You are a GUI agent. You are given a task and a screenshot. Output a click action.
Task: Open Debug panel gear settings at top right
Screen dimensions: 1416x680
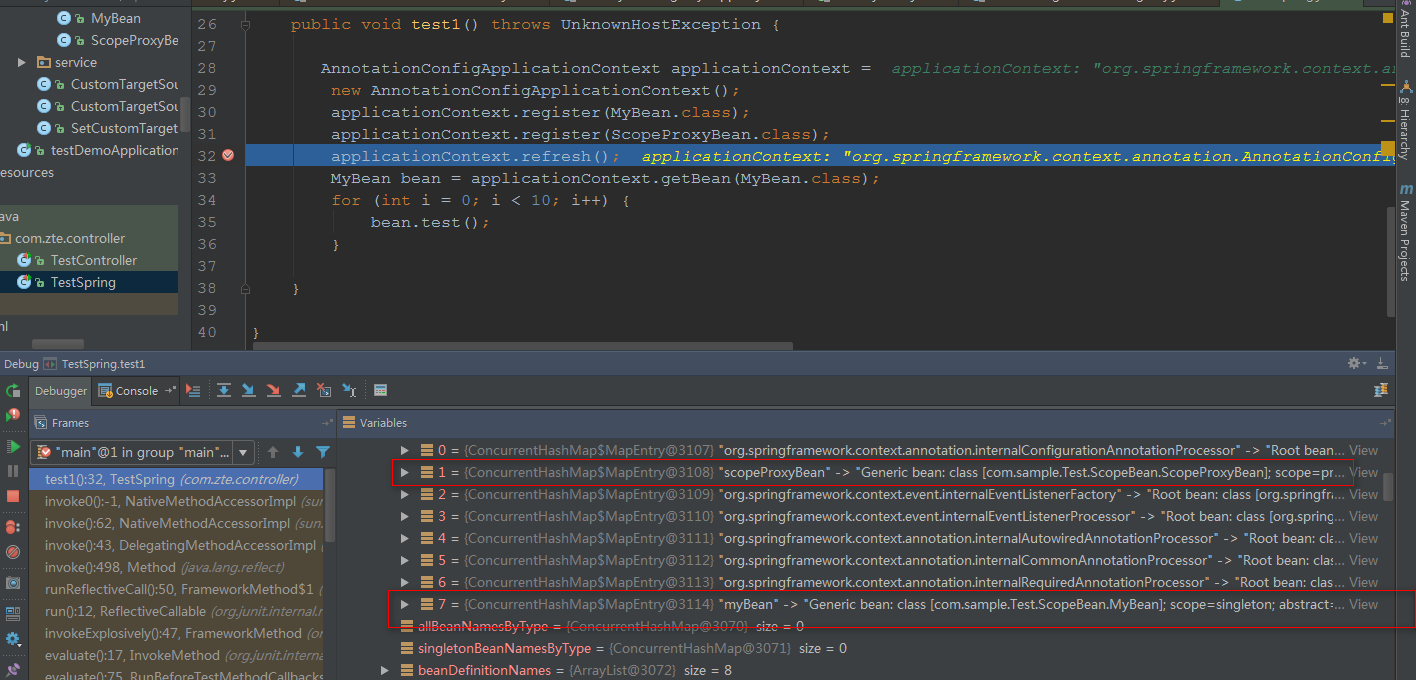[1356, 363]
